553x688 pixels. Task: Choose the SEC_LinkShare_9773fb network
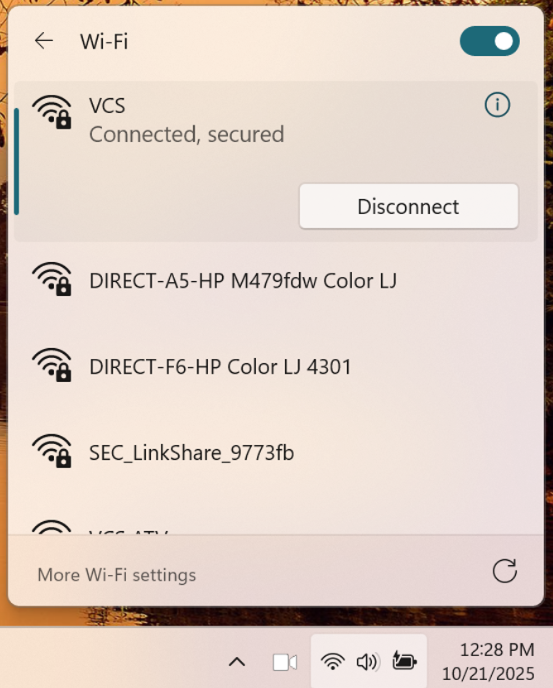(276, 453)
